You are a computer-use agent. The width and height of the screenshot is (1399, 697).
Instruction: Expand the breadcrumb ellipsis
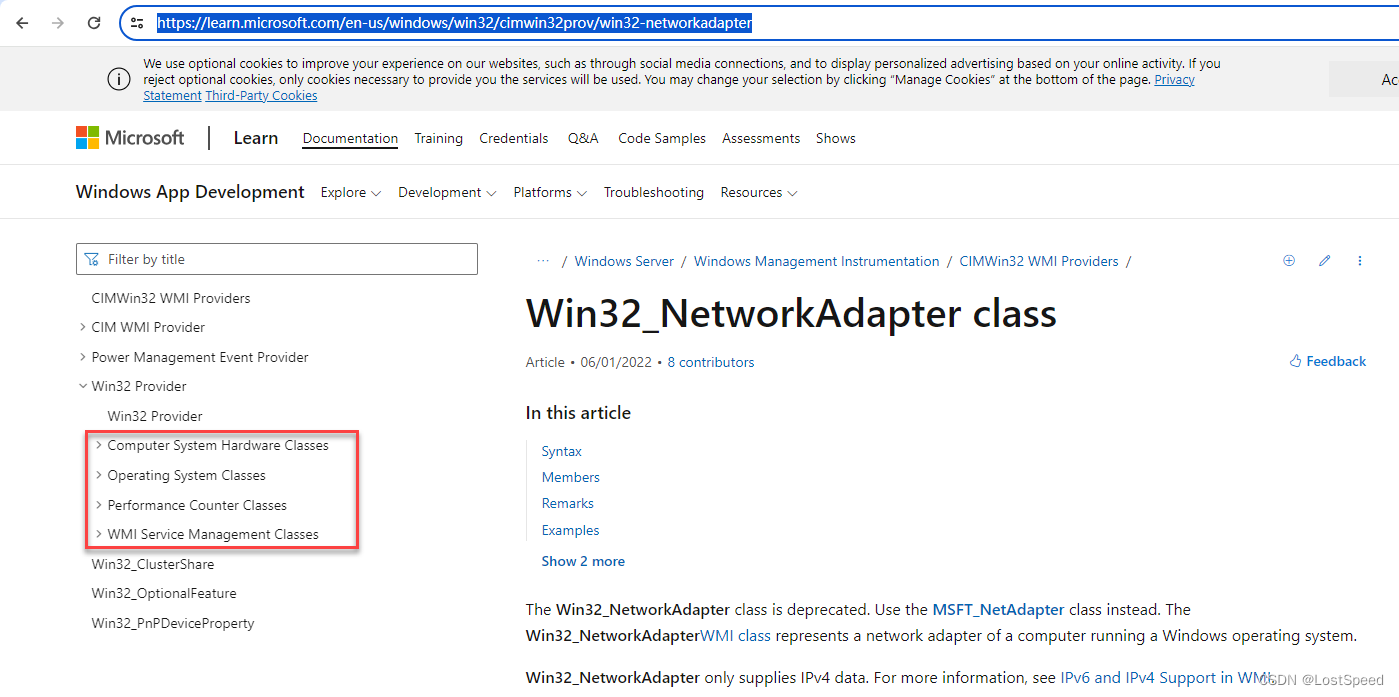click(x=543, y=261)
